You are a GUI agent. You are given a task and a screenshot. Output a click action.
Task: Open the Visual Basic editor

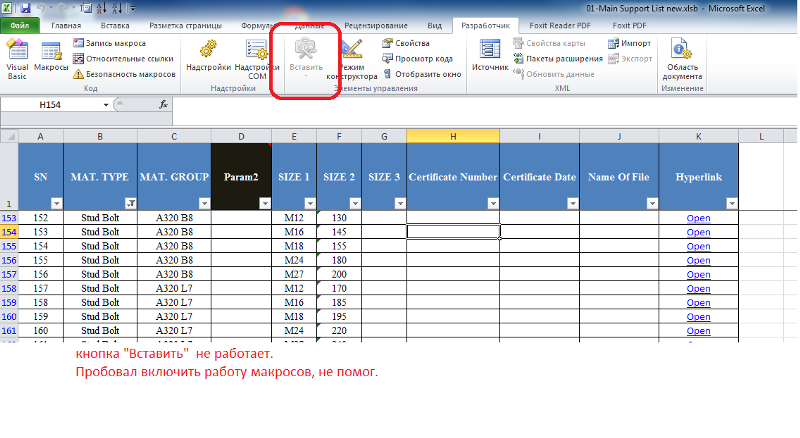point(17,58)
